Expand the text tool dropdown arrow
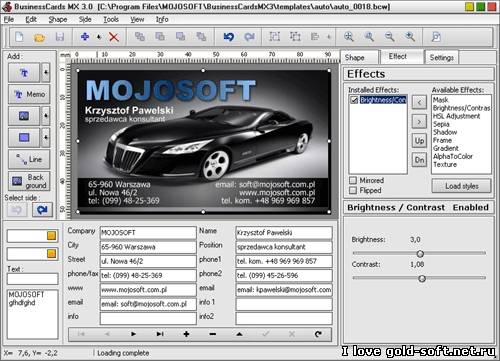 point(46,73)
